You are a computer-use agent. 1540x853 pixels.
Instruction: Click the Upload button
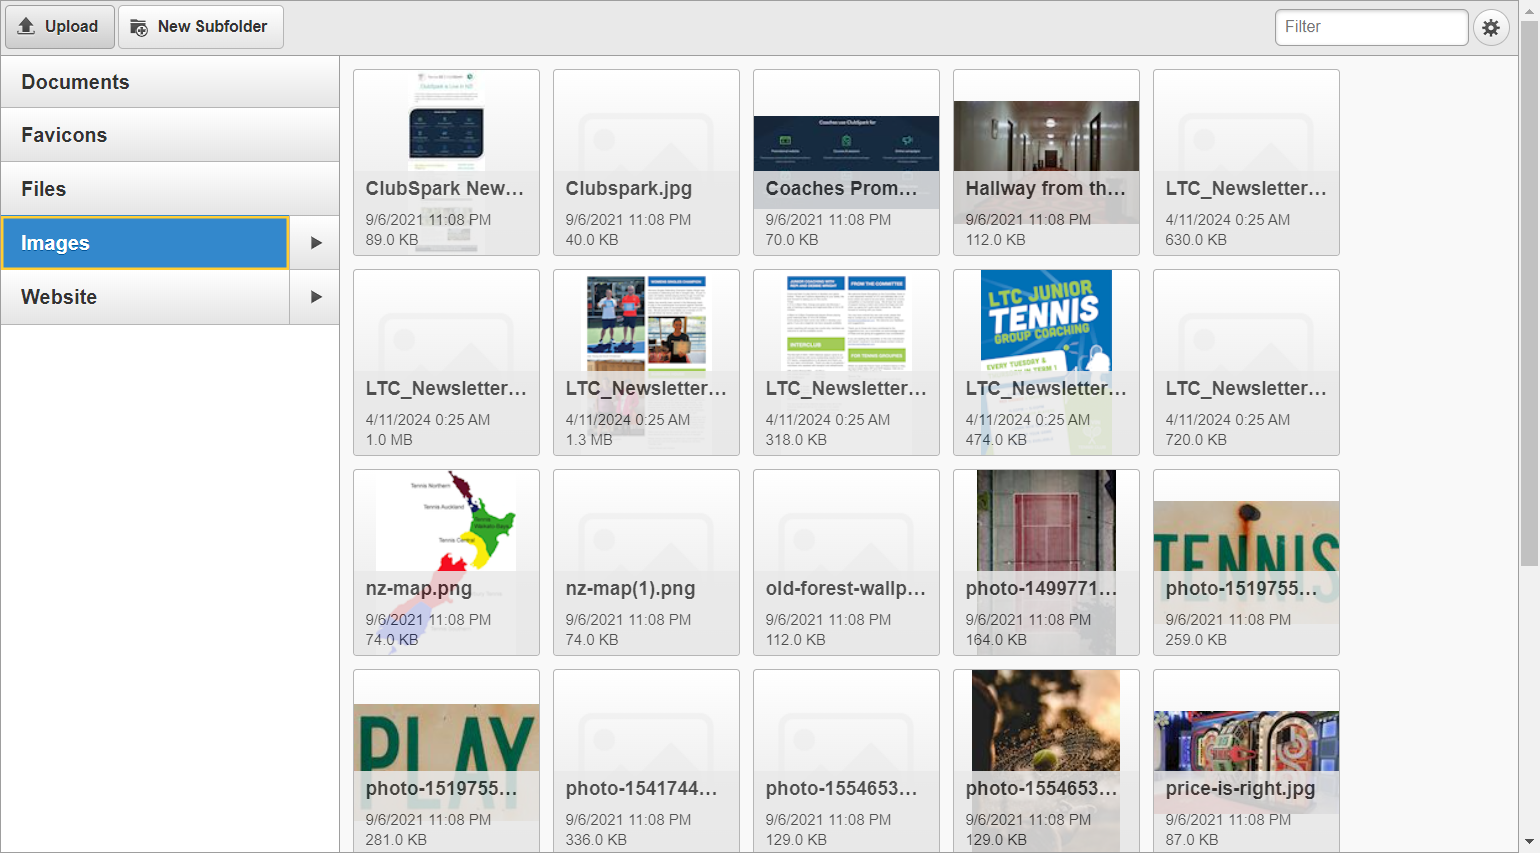(x=59, y=27)
